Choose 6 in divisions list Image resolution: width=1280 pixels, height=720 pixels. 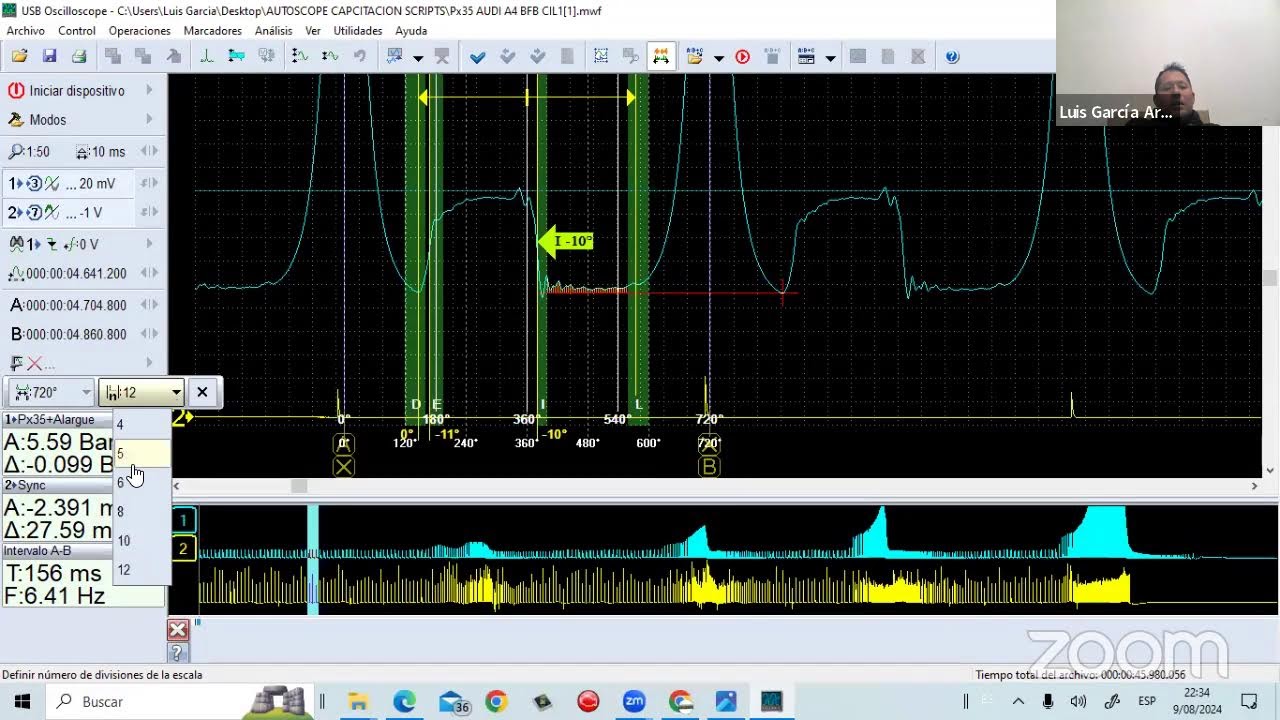[x=141, y=482]
